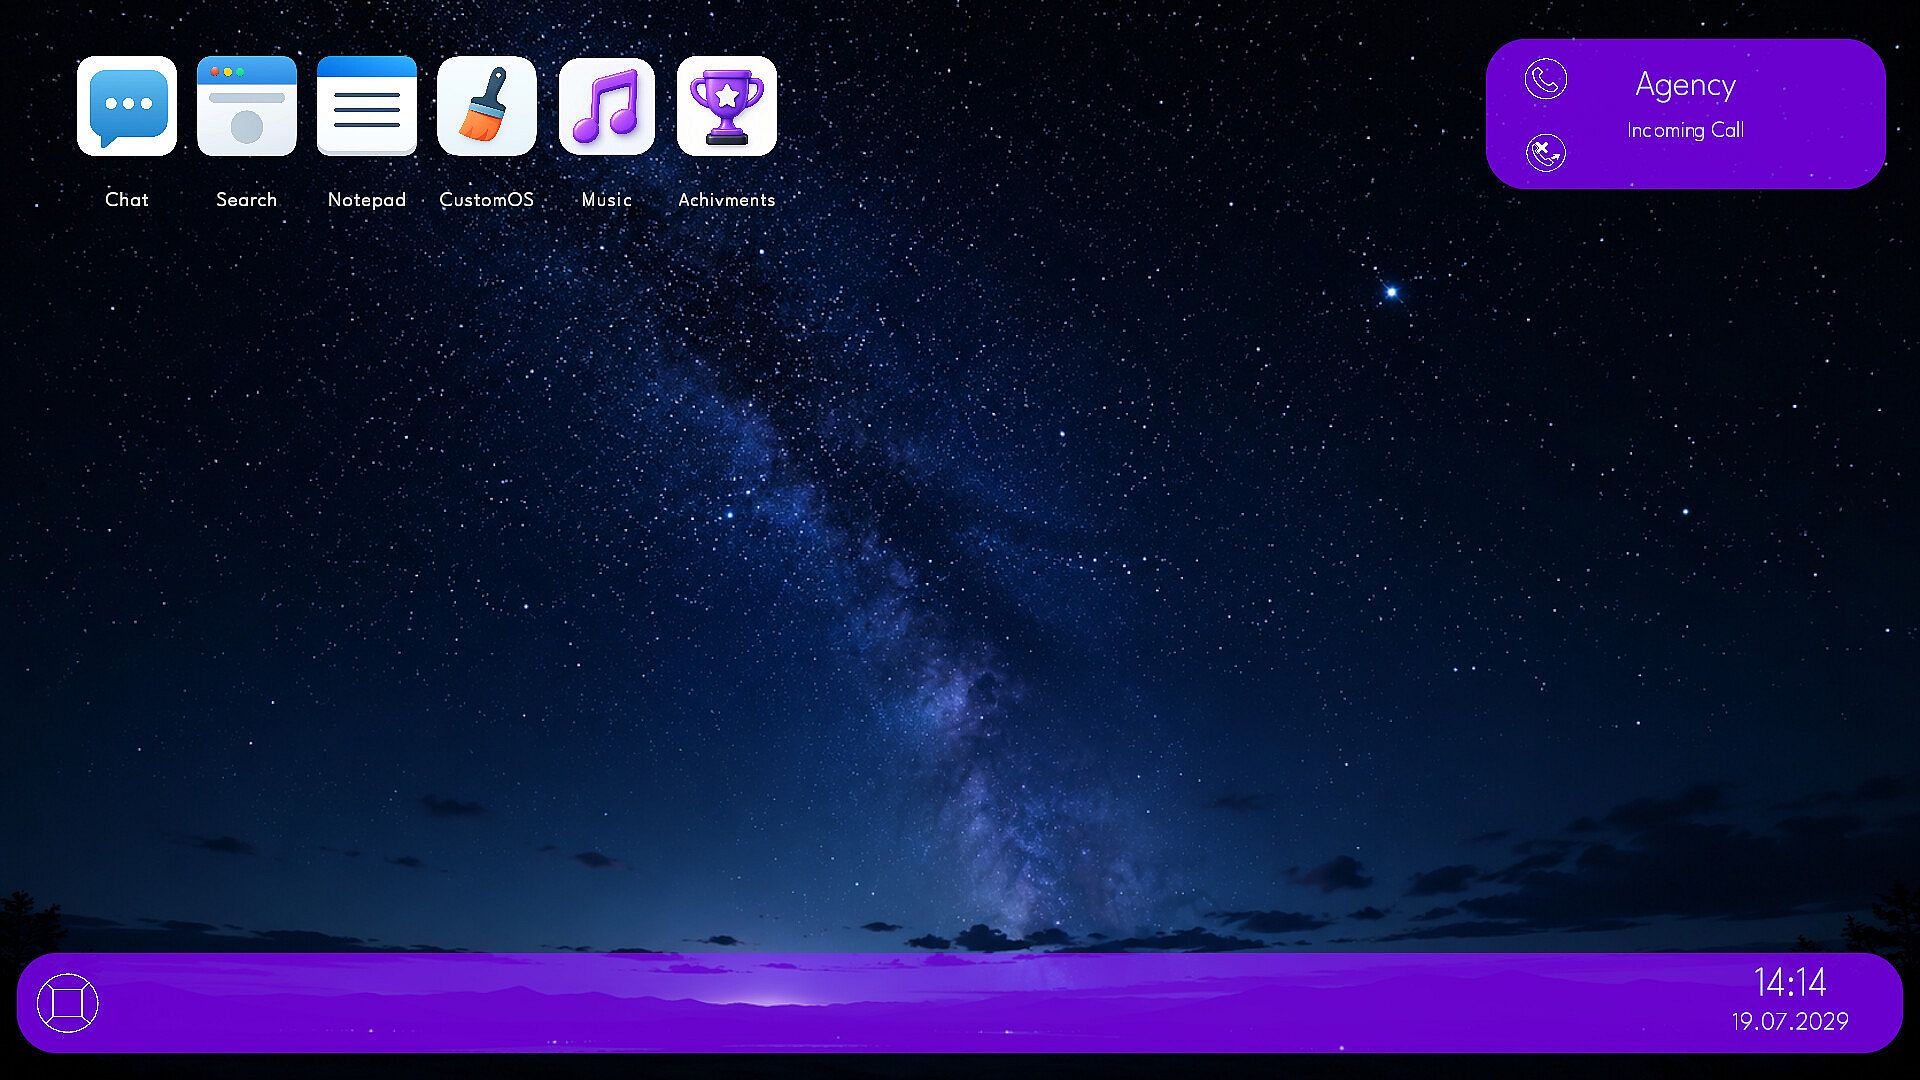The image size is (1920, 1080).
Task: Click the Agency caller name
Action: 1685,86
